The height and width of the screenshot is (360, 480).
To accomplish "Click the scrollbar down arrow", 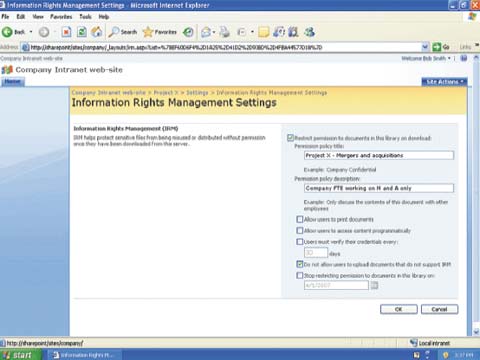I will pos(476,332).
